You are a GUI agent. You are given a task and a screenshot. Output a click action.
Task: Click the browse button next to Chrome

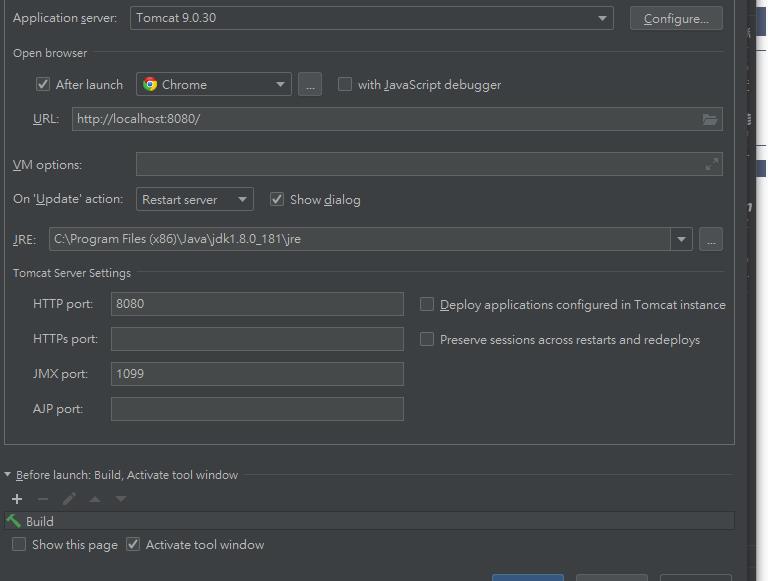click(x=310, y=84)
